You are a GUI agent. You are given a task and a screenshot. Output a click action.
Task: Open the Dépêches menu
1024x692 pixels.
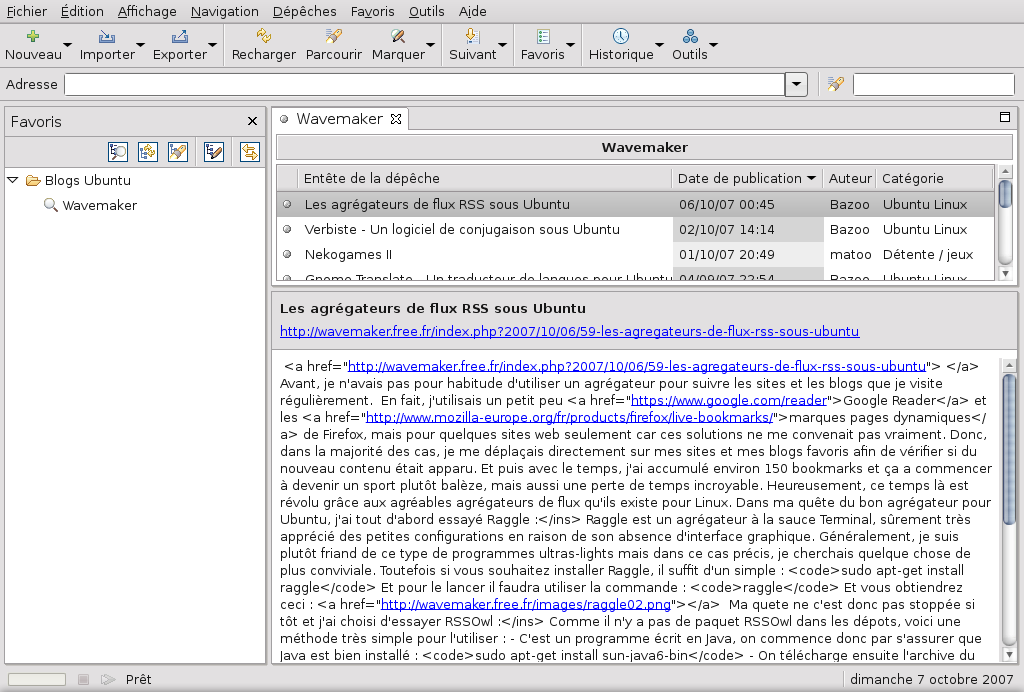304,11
